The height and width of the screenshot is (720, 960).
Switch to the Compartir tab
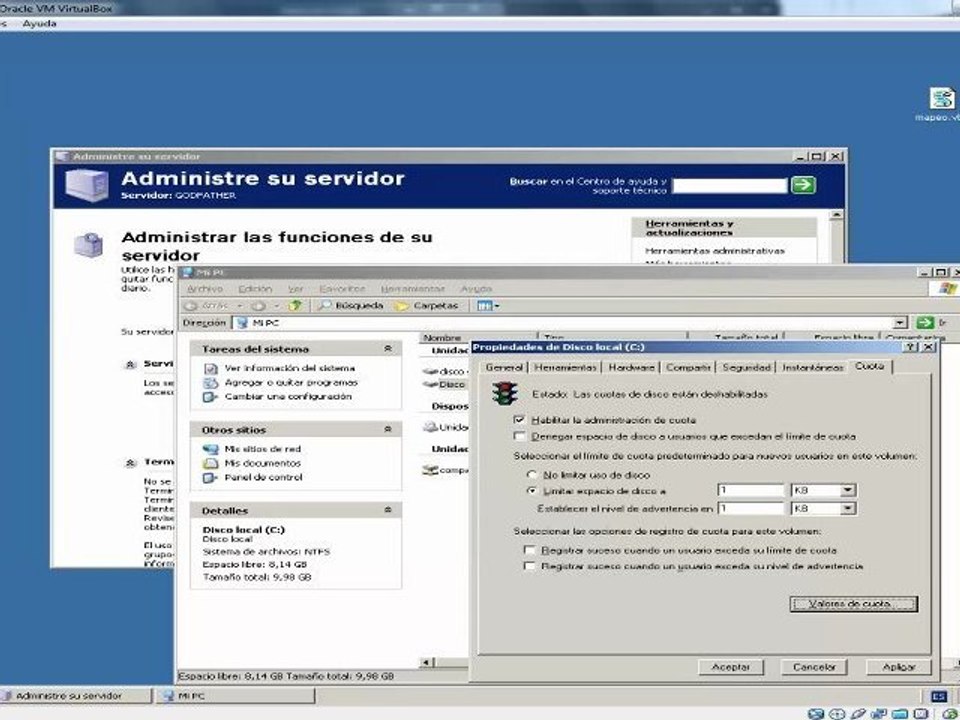pyautogui.click(x=688, y=367)
